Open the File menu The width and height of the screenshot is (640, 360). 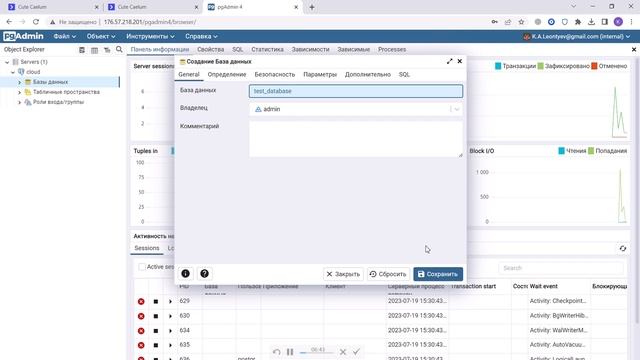[x=64, y=36]
